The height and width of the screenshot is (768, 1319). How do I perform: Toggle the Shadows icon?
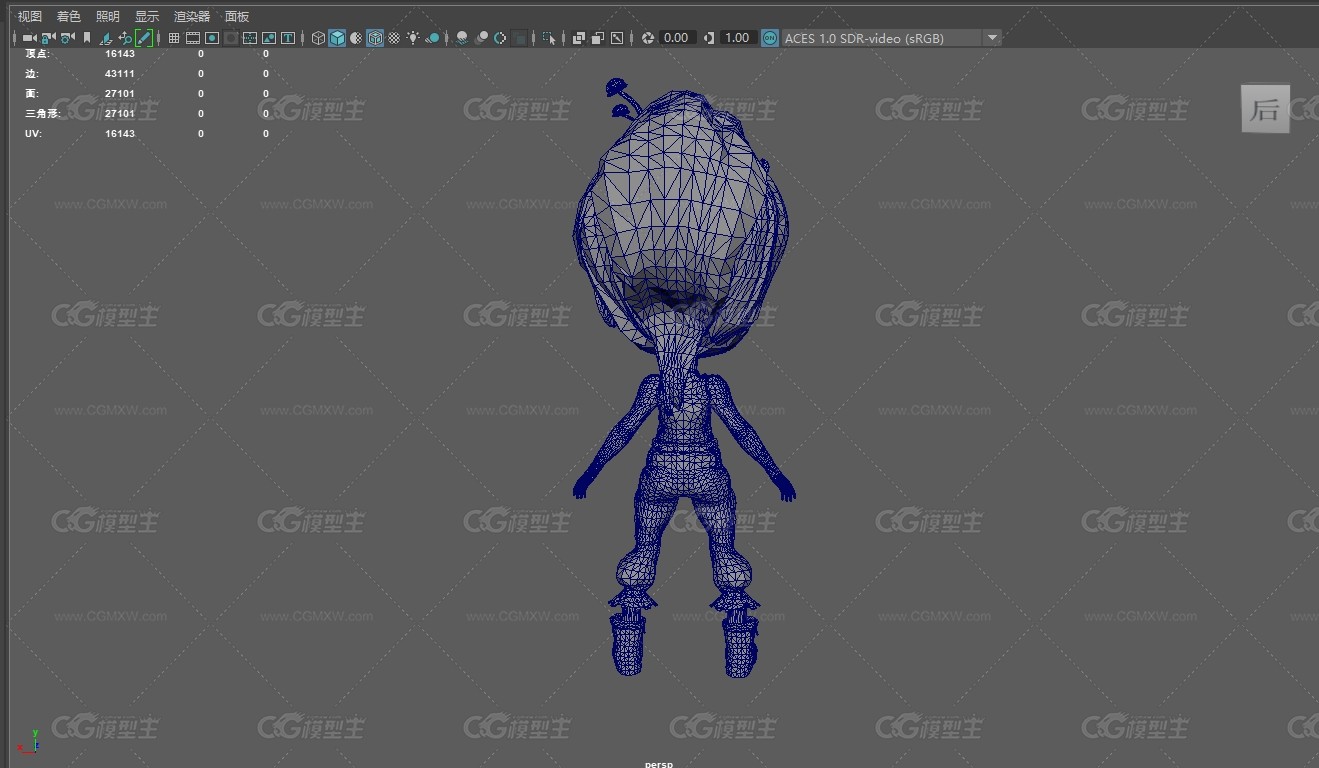tap(432, 38)
